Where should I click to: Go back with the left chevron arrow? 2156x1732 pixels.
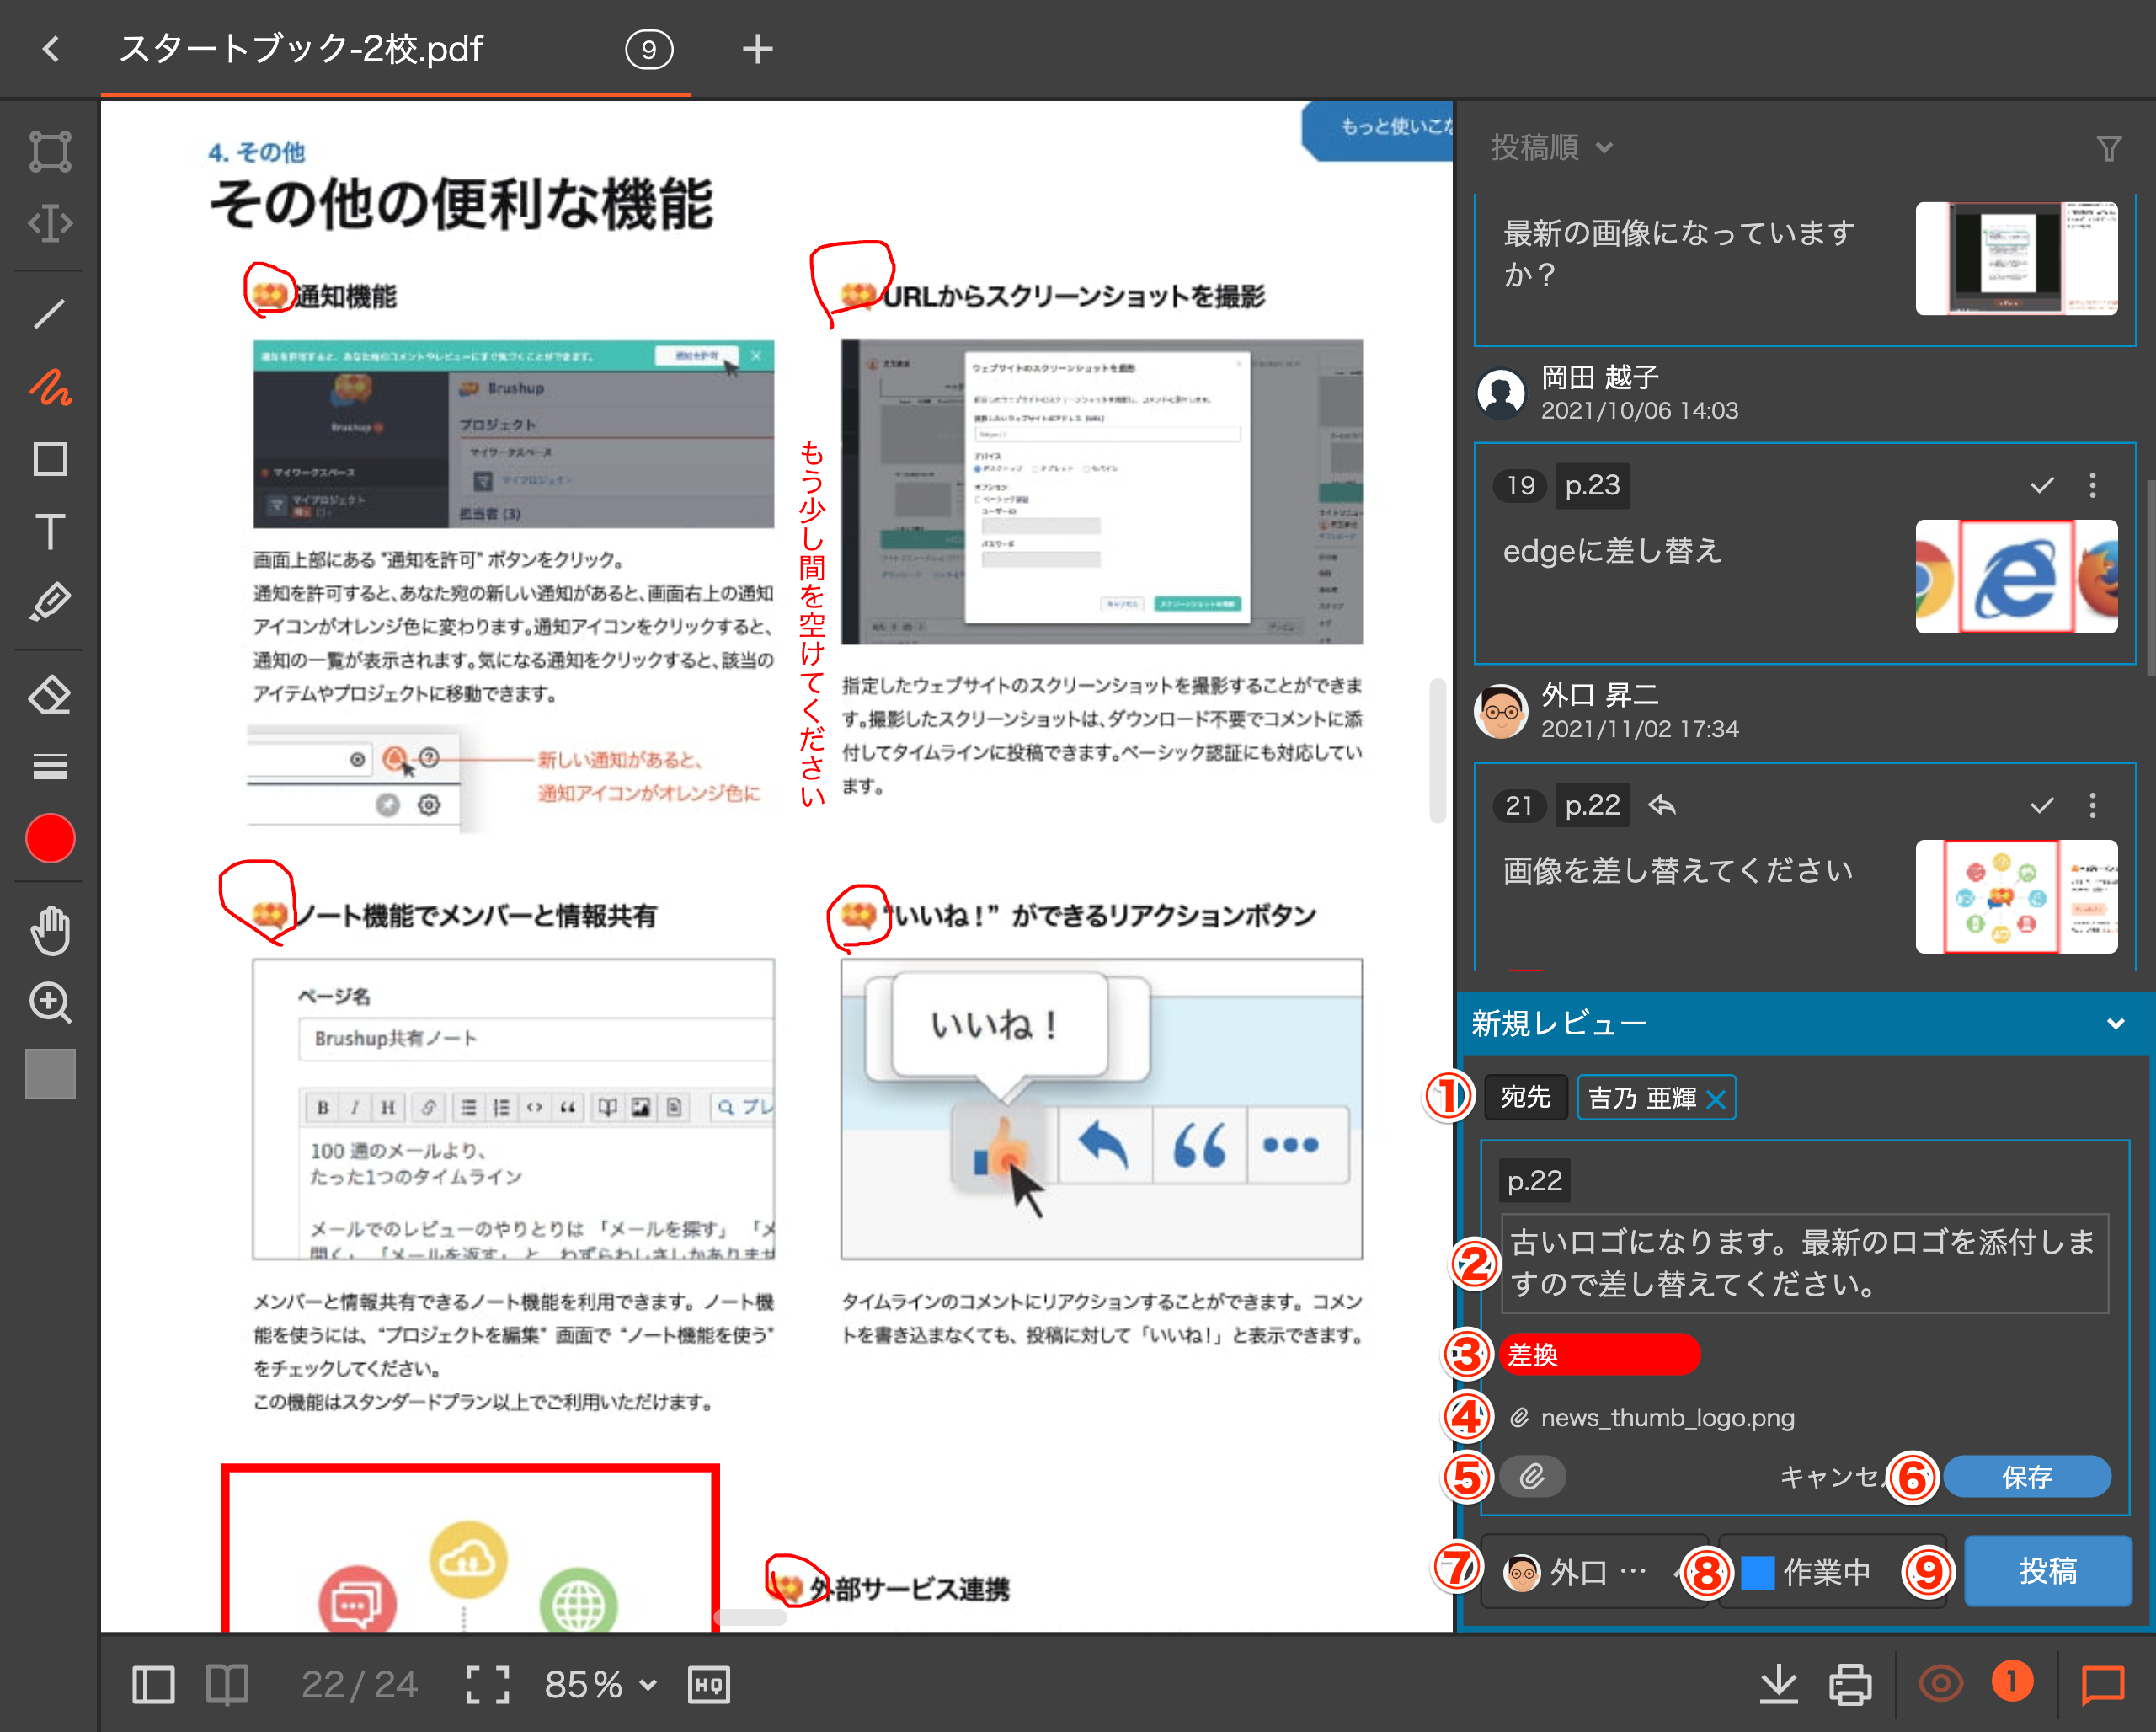pos(51,48)
